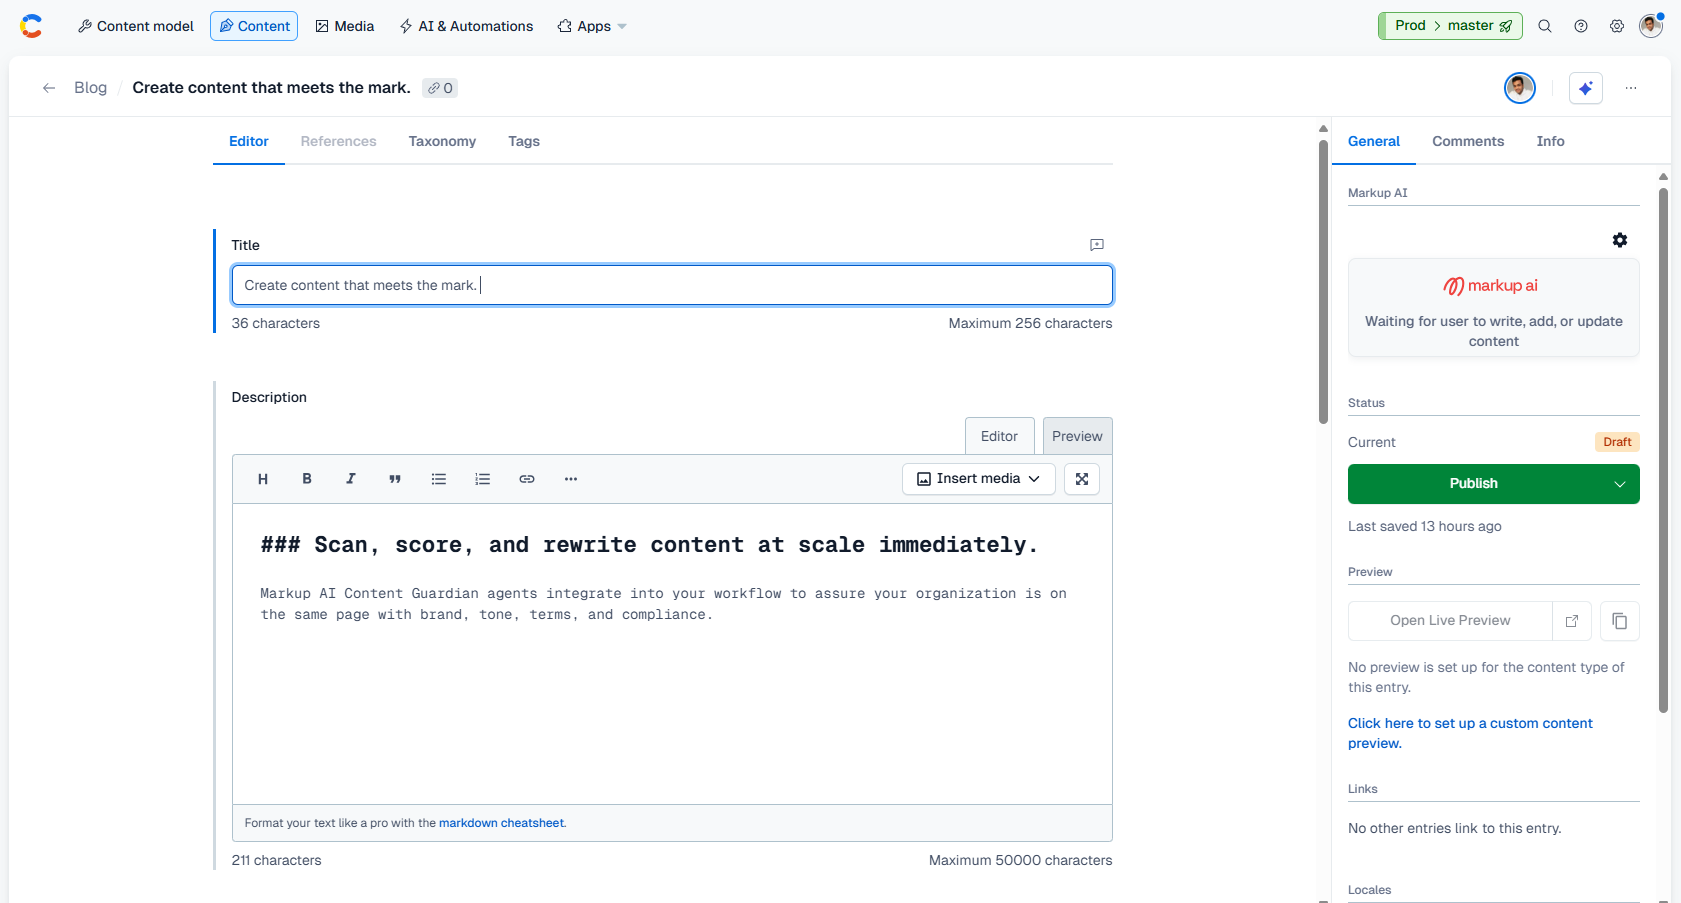The height and width of the screenshot is (903, 1681).
Task: Open the Apps menu dropdown
Action: click(591, 26)
